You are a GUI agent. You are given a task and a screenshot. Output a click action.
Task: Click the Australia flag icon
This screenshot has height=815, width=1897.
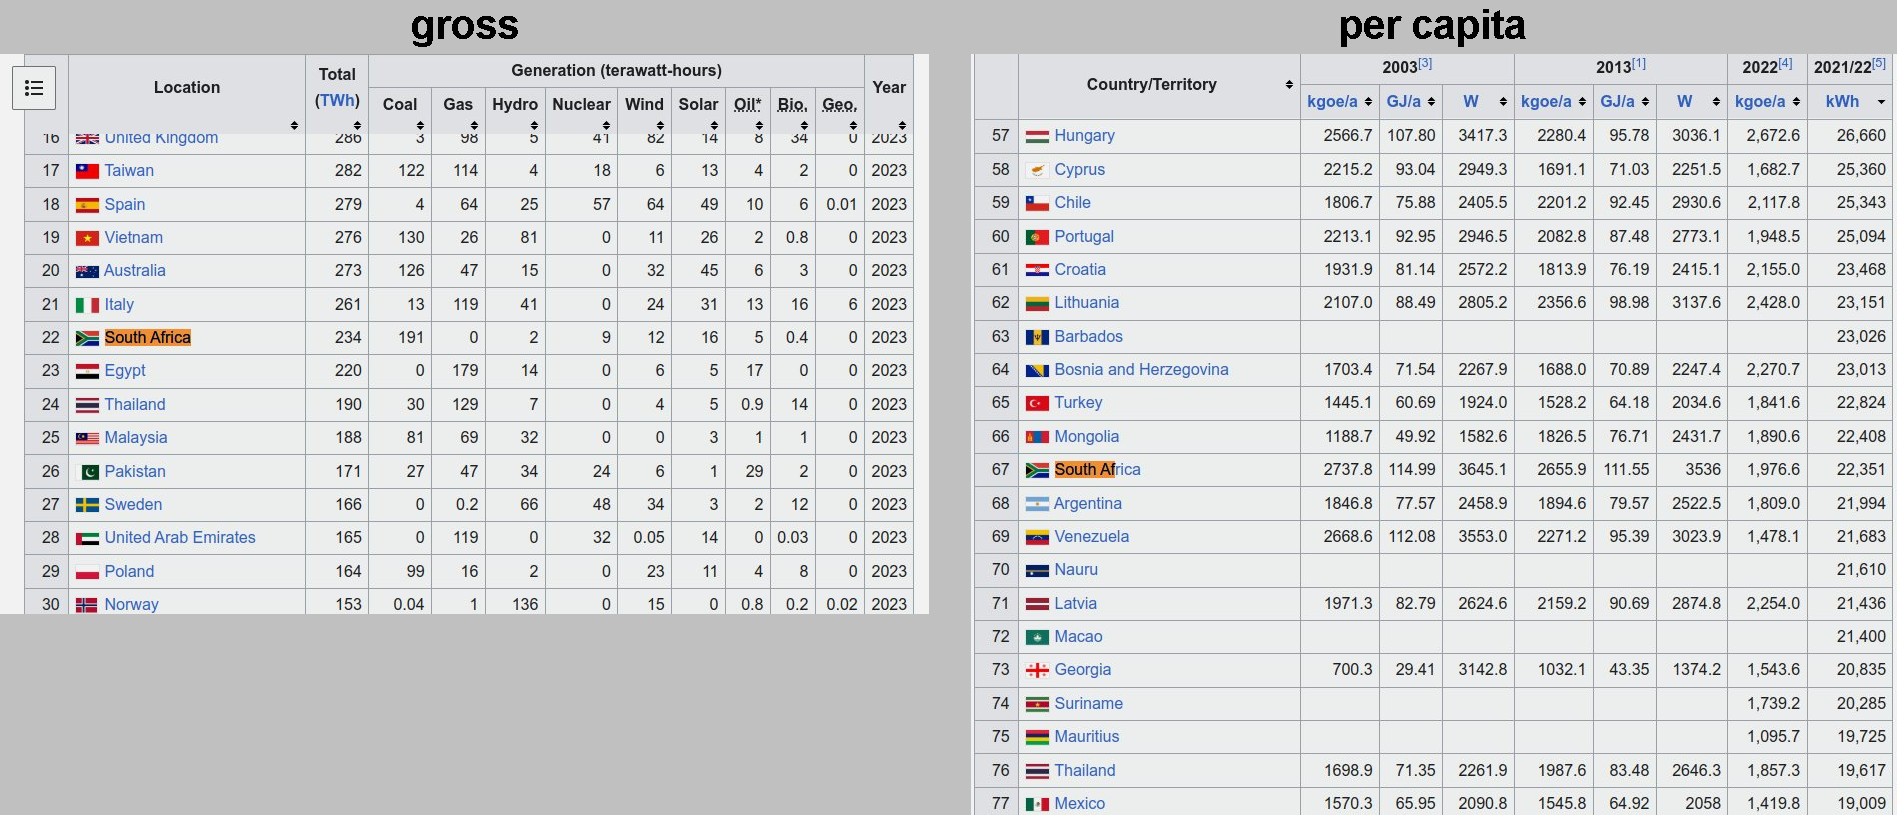click(87, 271)
